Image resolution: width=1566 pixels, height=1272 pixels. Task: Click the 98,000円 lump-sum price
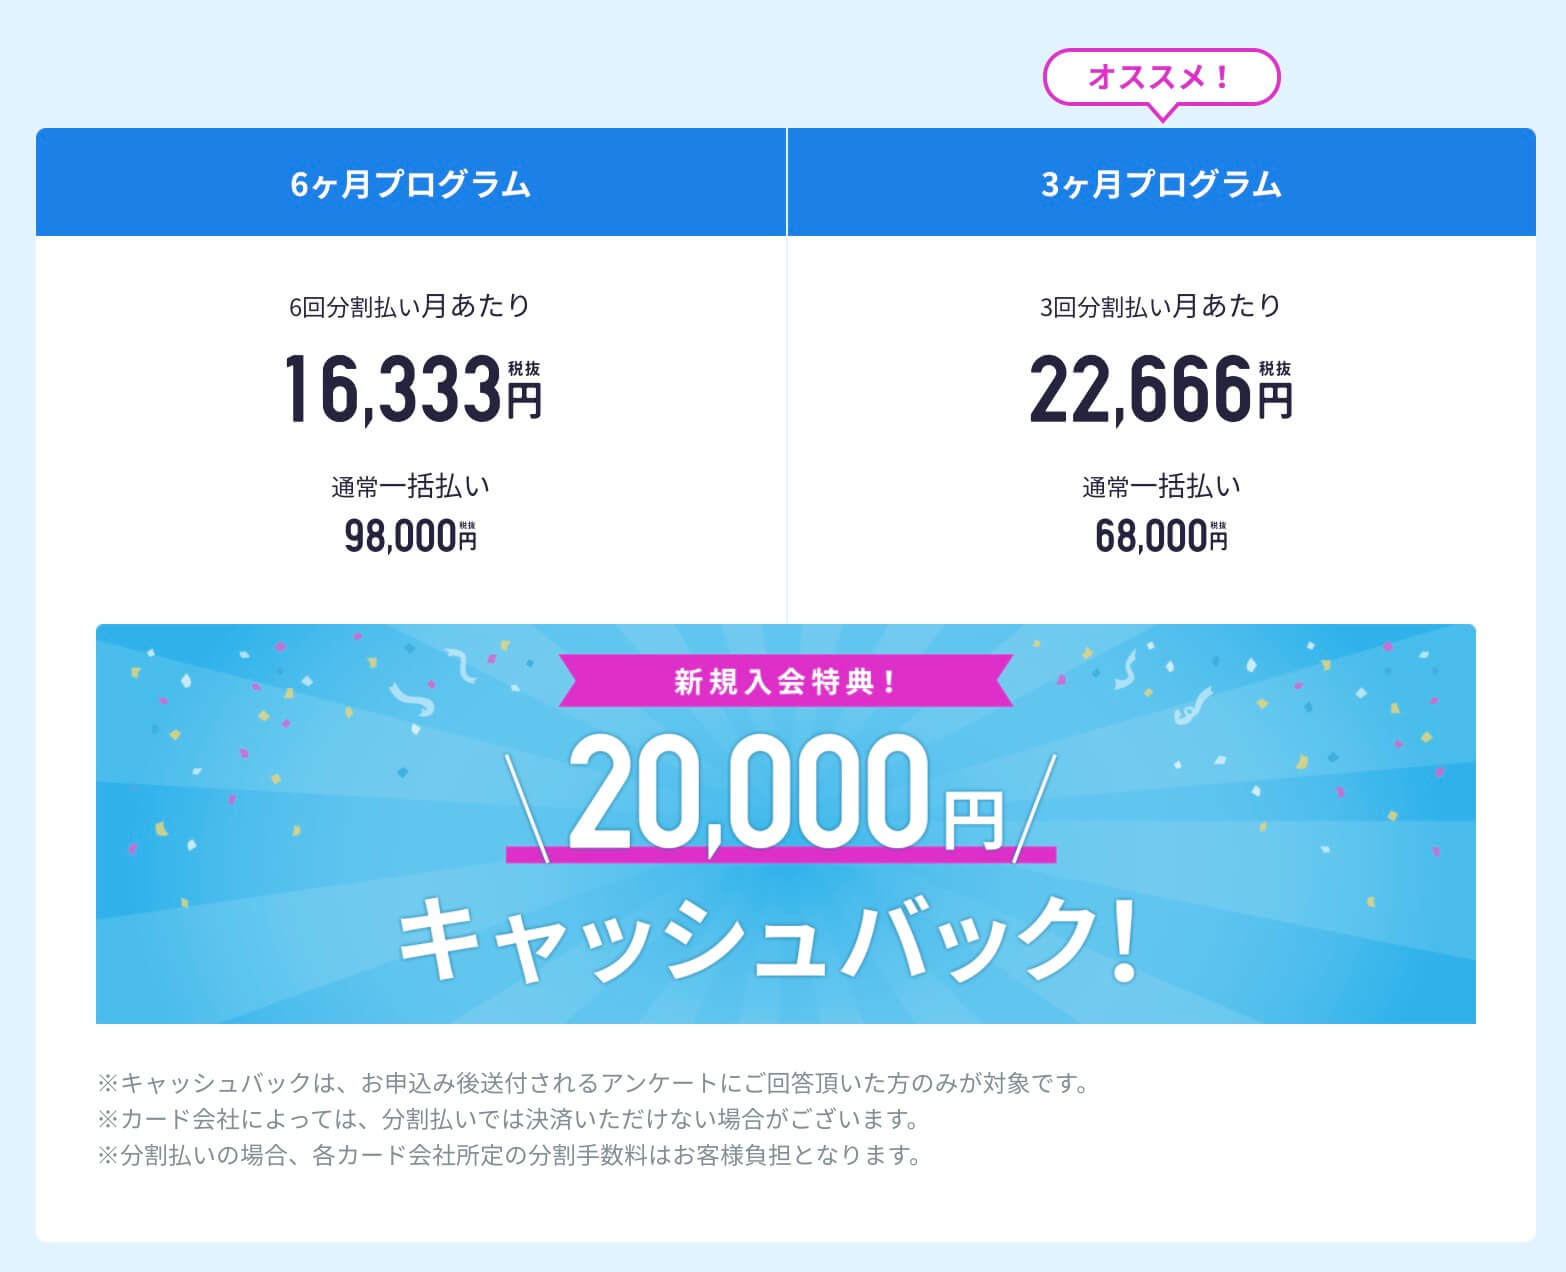click(x=410, y=537)
